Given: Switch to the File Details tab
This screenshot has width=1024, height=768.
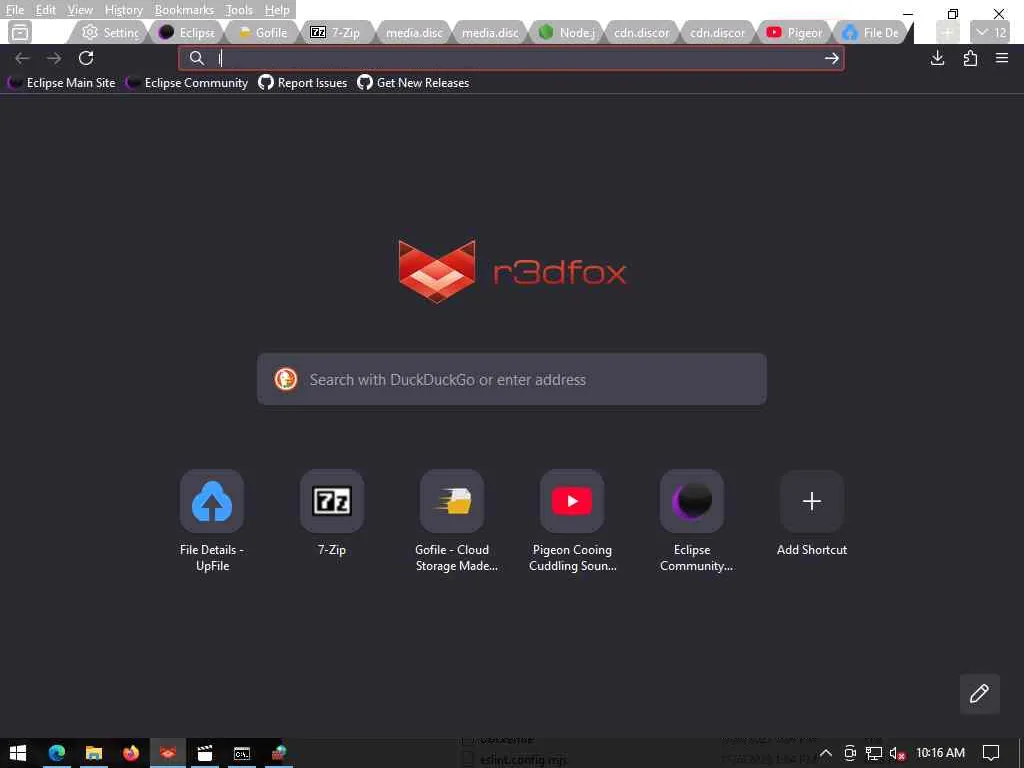Looking at the screenshot, I should [871, 32].
